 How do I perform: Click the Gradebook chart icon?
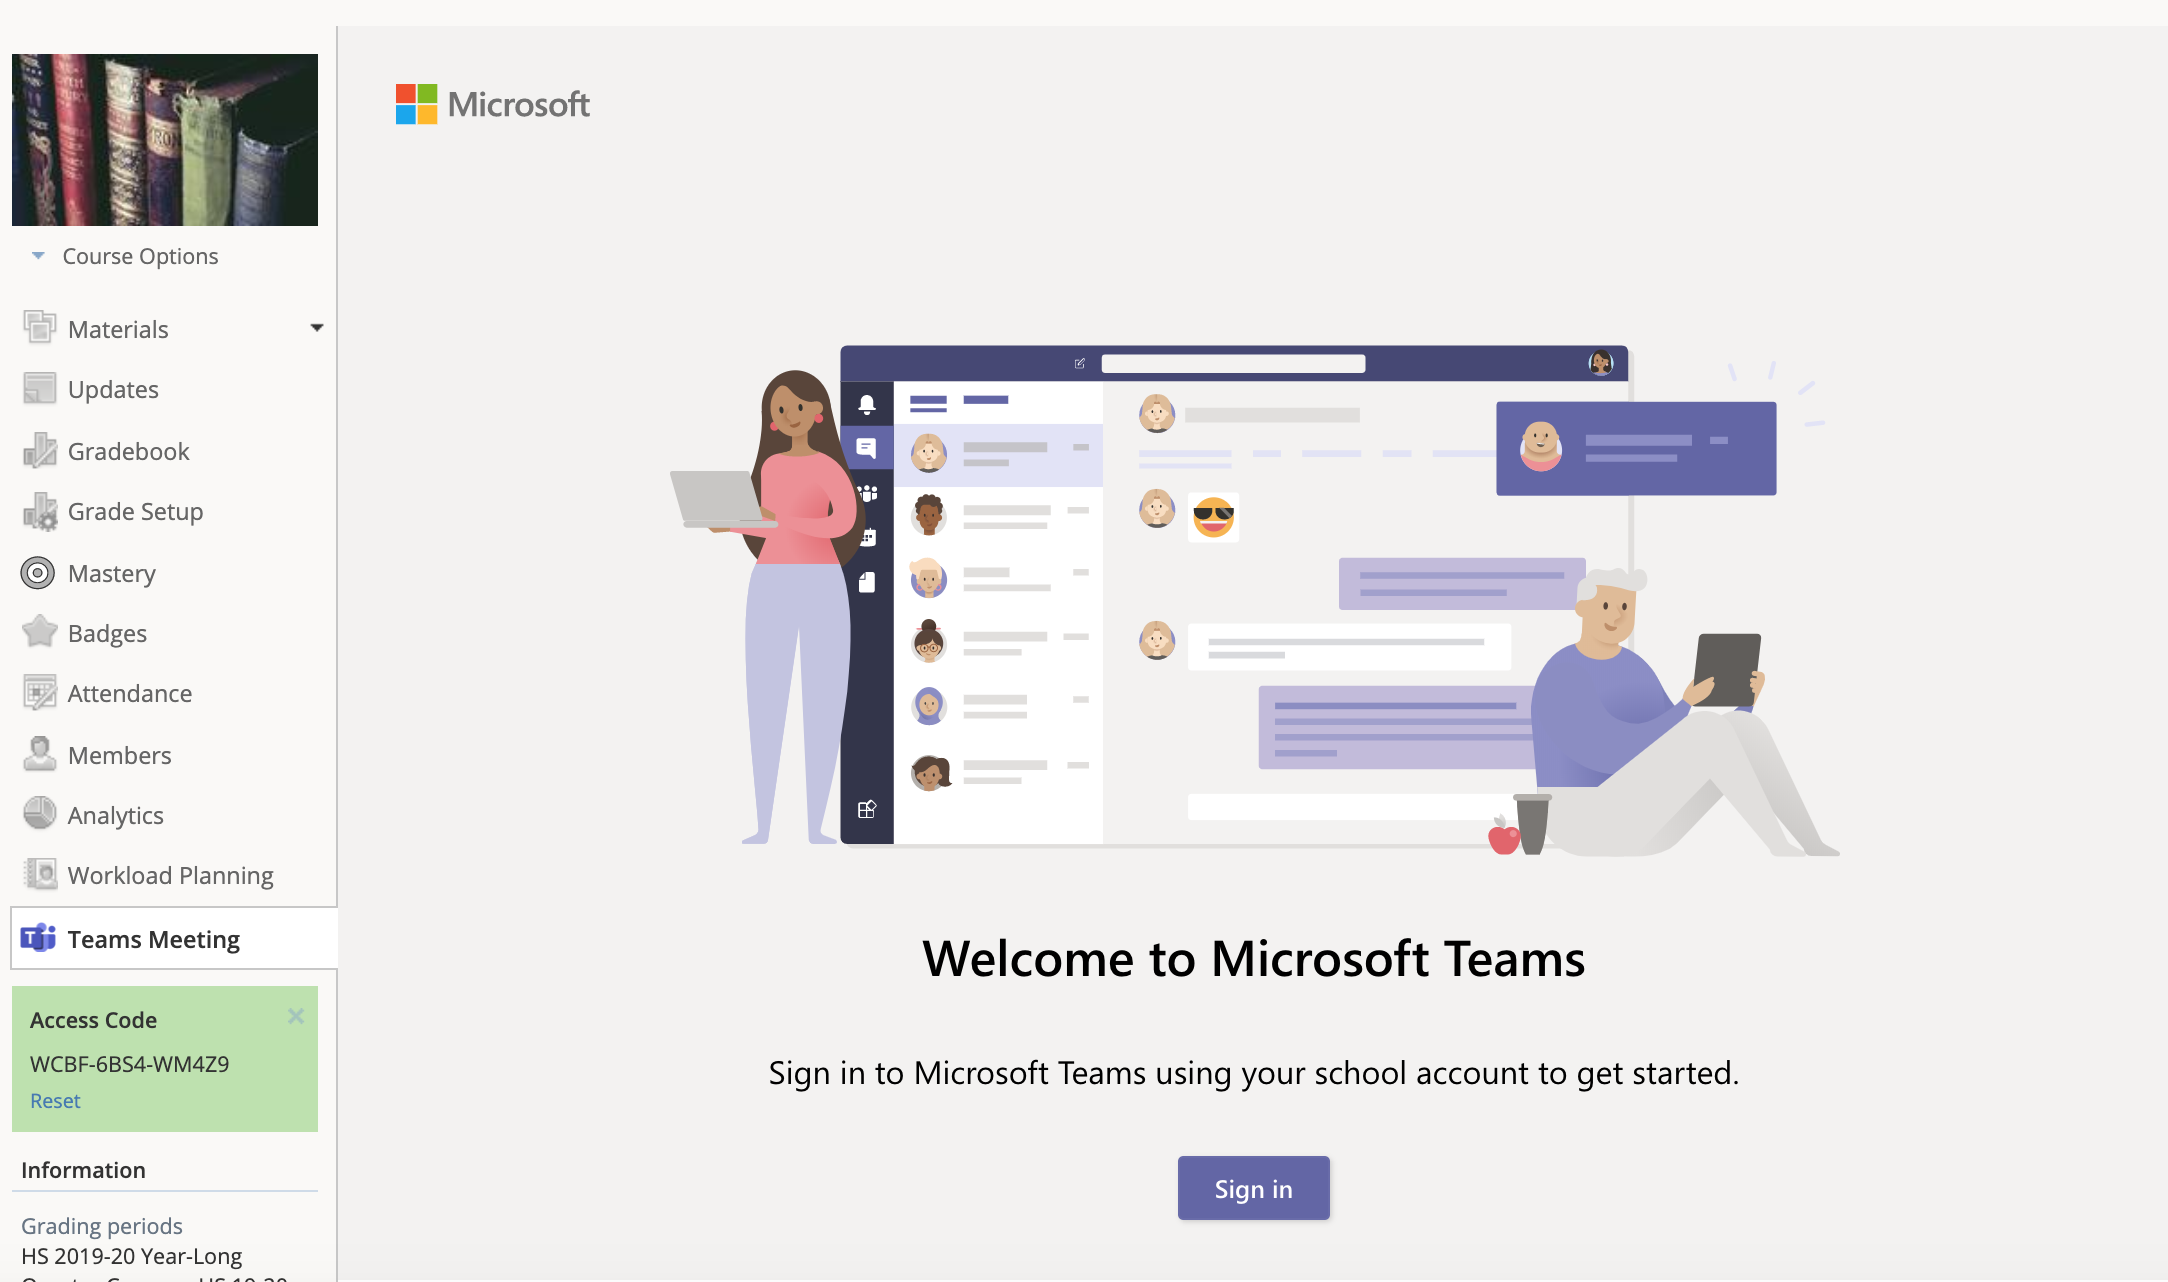(39, 451)
